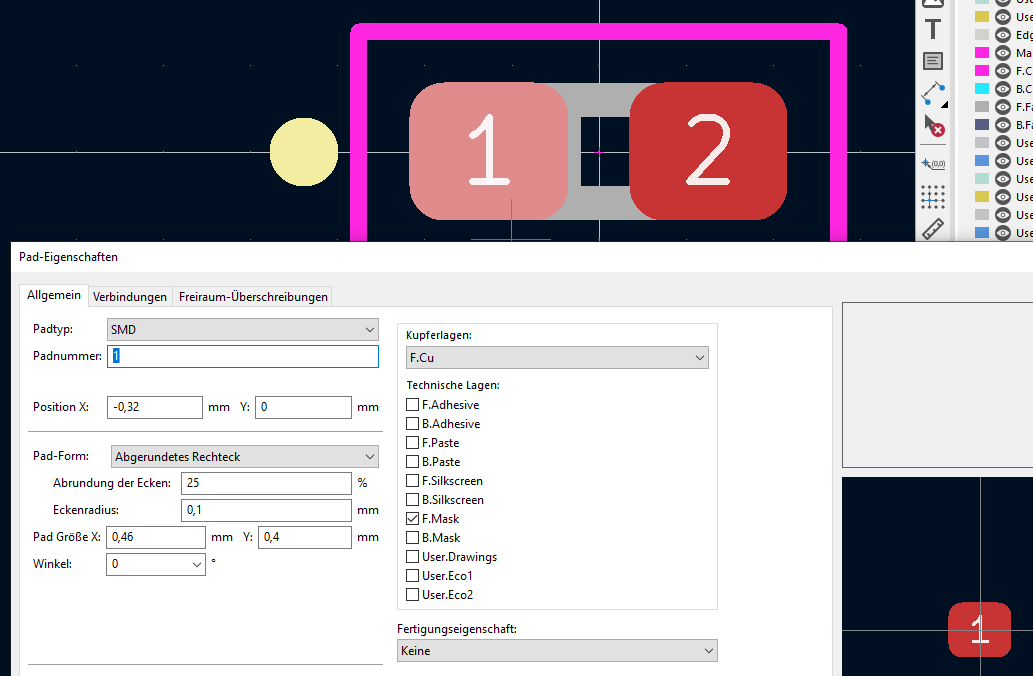Click the Pad-Eigenschaften dialog title
Image resolution: width=1033 pixels, height=676 pixels.
69,257
